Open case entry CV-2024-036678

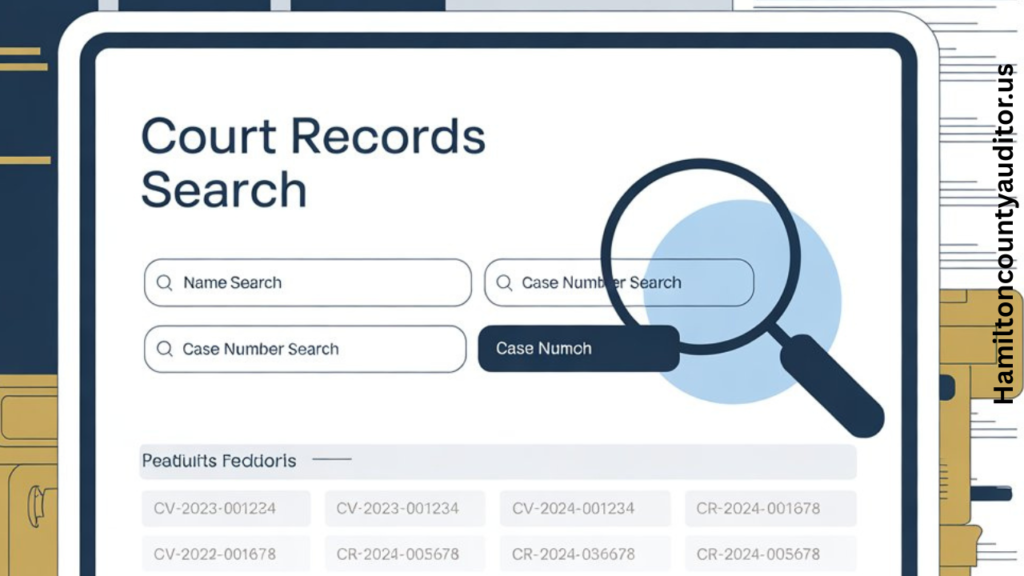pyautogui.click(x=583, y=553)
